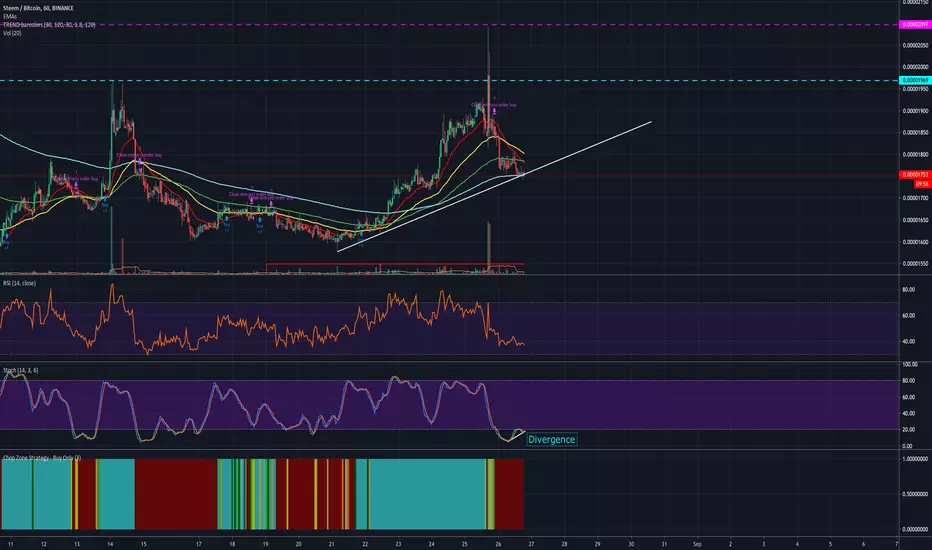Select the white ascending trendline

pyautogui.click(x=495, y=186)
